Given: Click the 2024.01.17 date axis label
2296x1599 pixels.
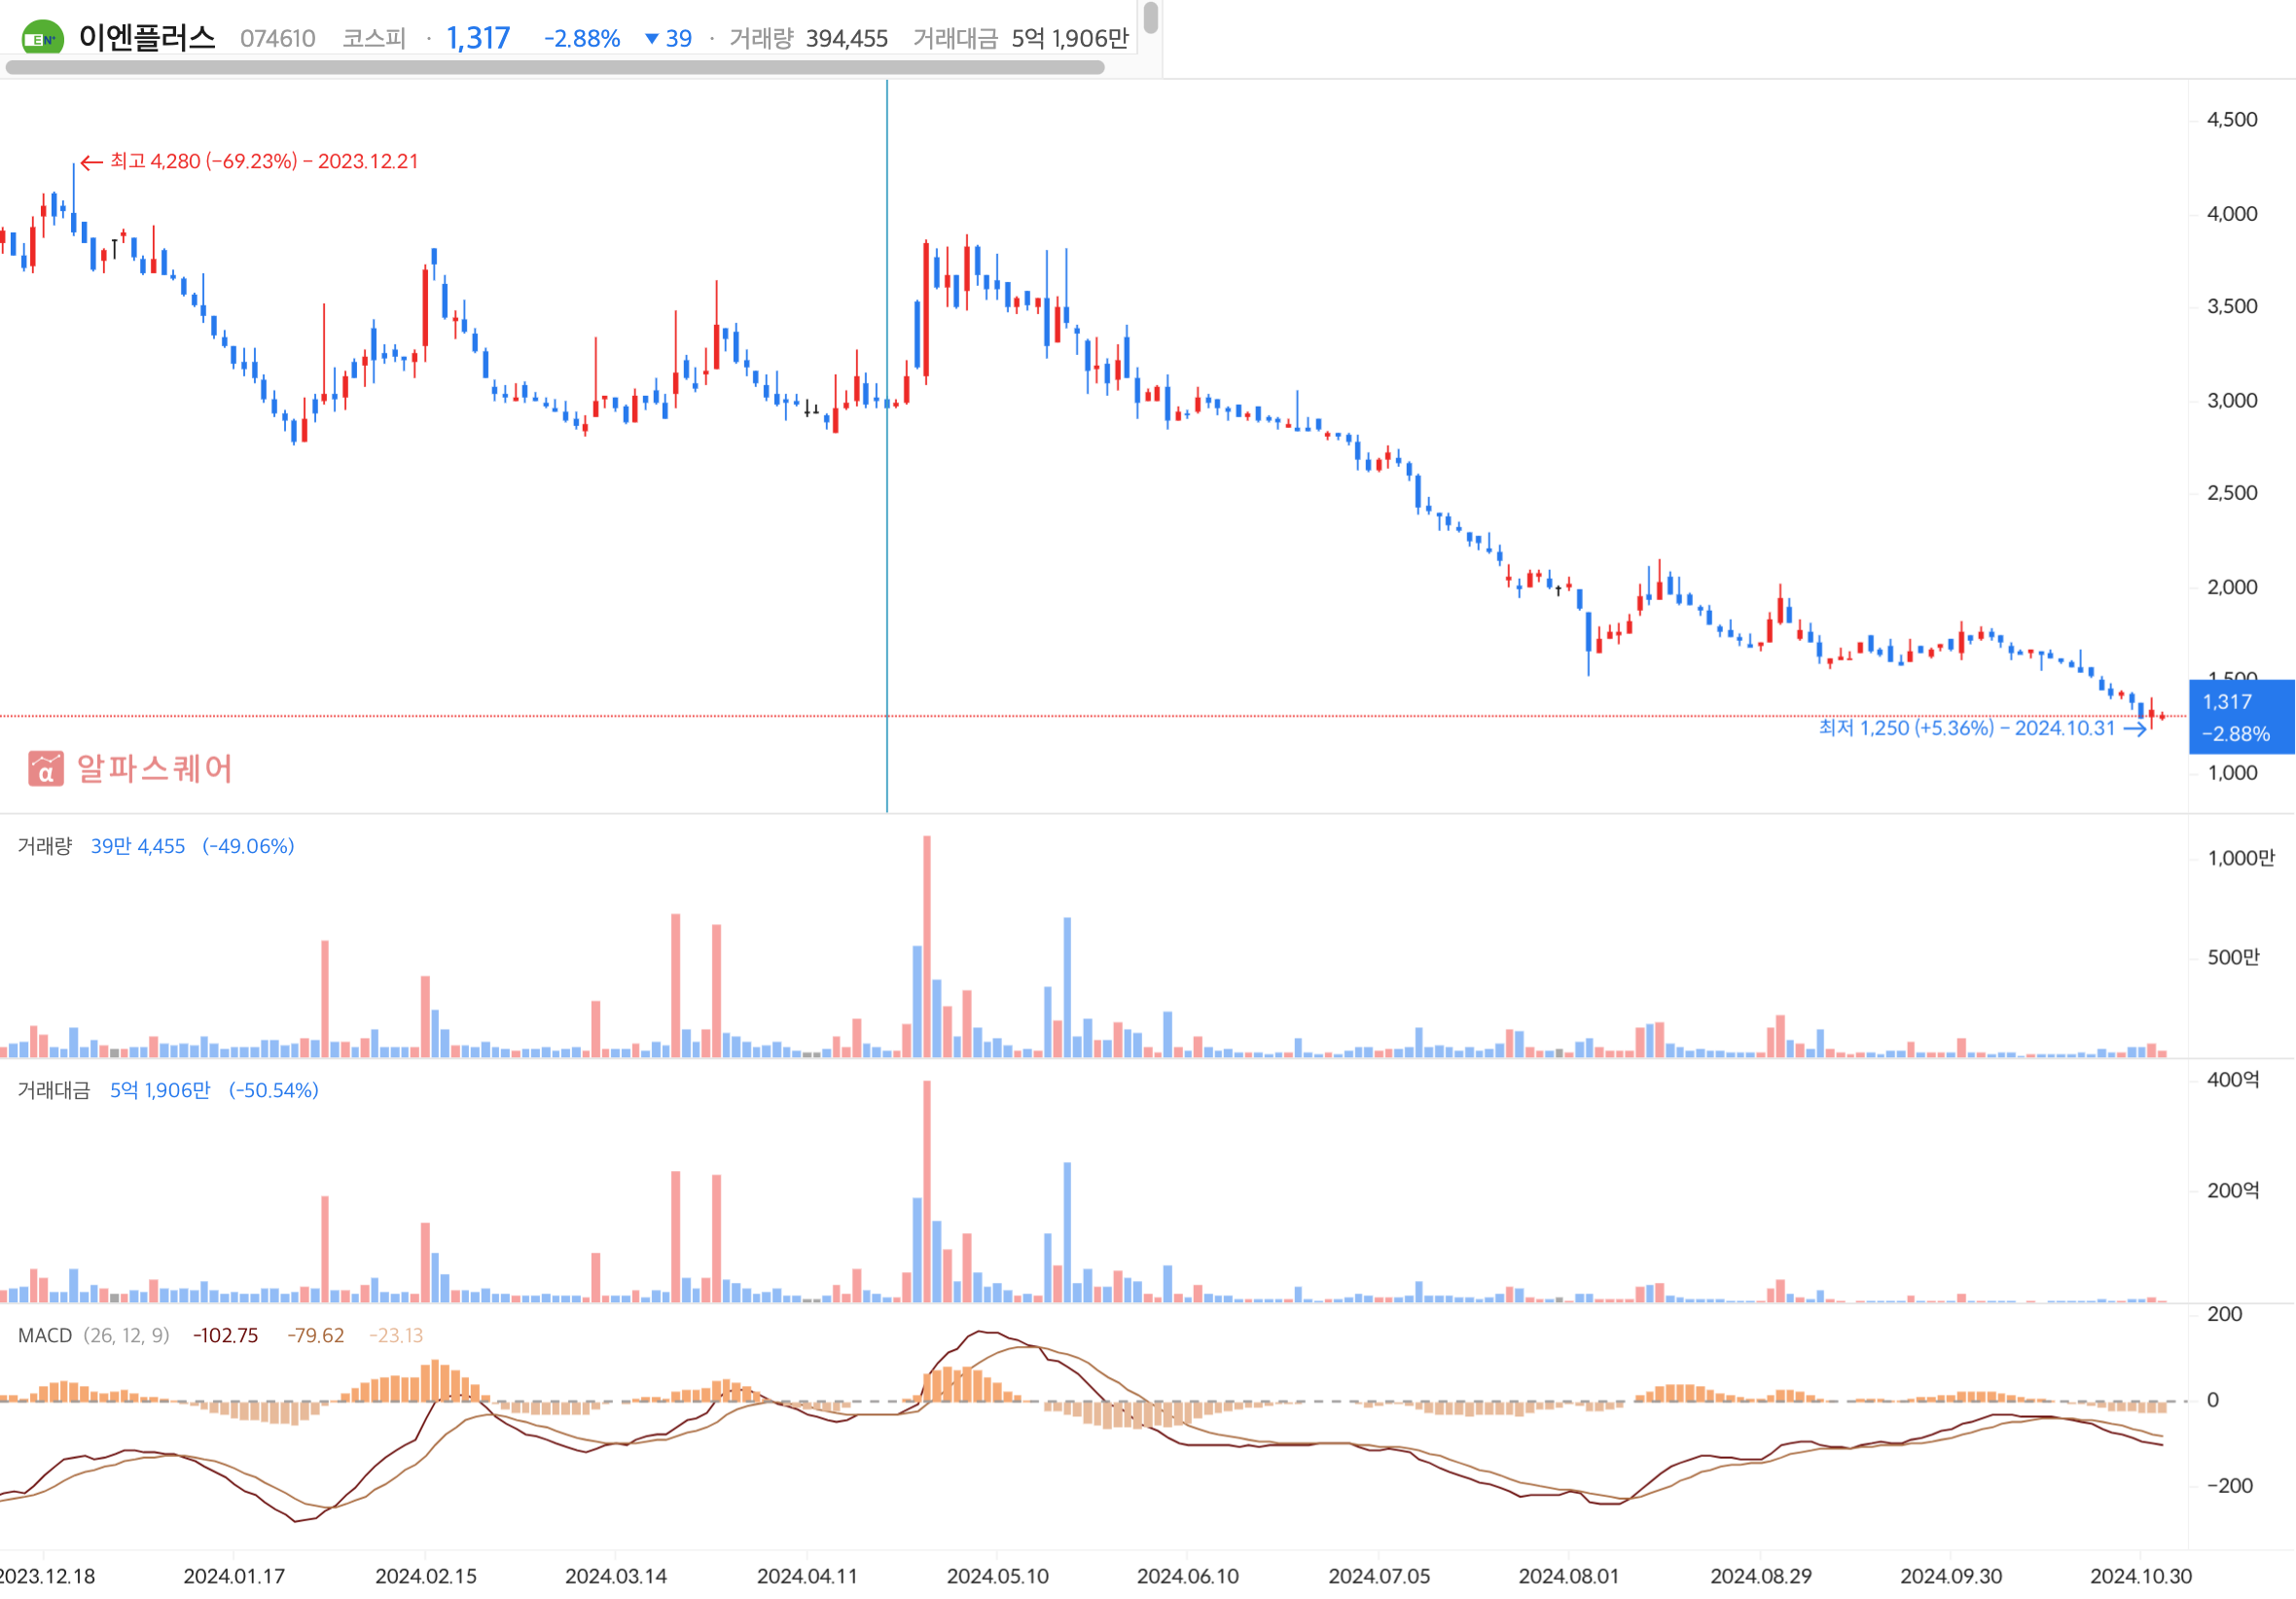Looking at the screenshot, I should [x=234, y=1576].
